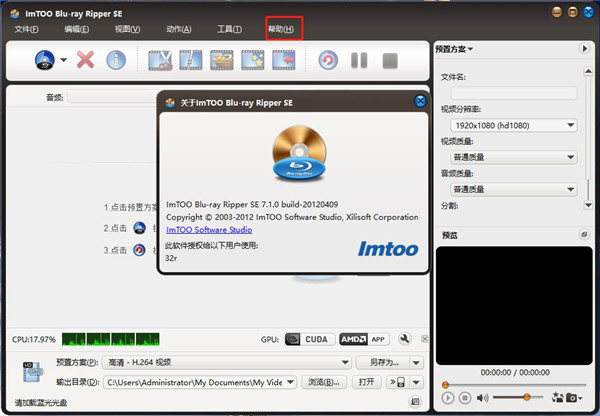
Task: Click the ImTOO app icon in title bar
Action: 15,14
